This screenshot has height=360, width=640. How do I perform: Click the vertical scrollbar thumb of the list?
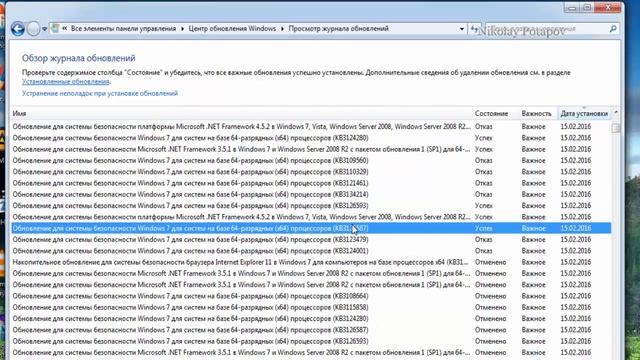616,128
